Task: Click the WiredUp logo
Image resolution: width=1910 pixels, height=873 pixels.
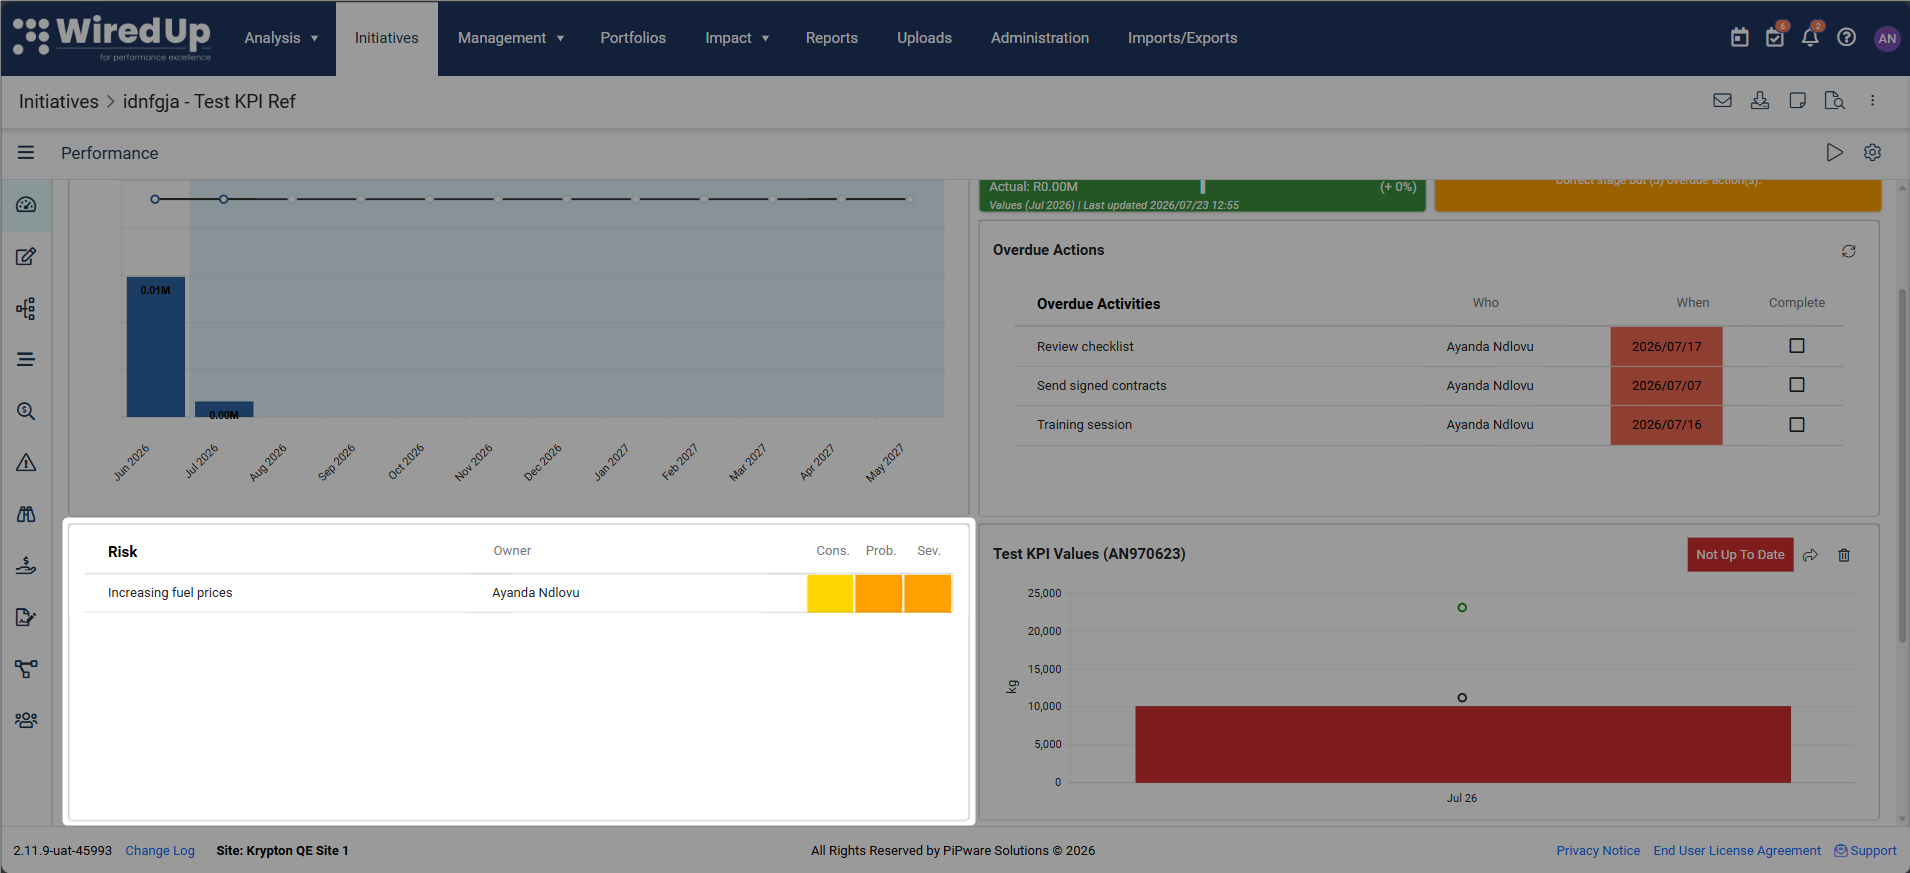Action: click(112, 38)
